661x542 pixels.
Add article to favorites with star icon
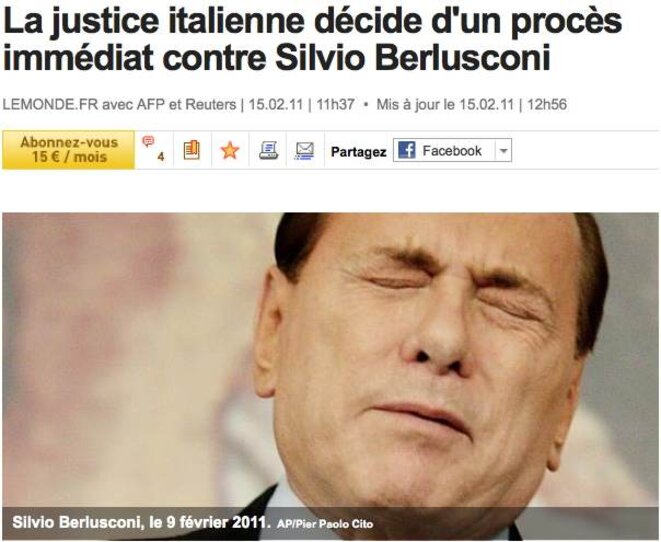[230, 150]
